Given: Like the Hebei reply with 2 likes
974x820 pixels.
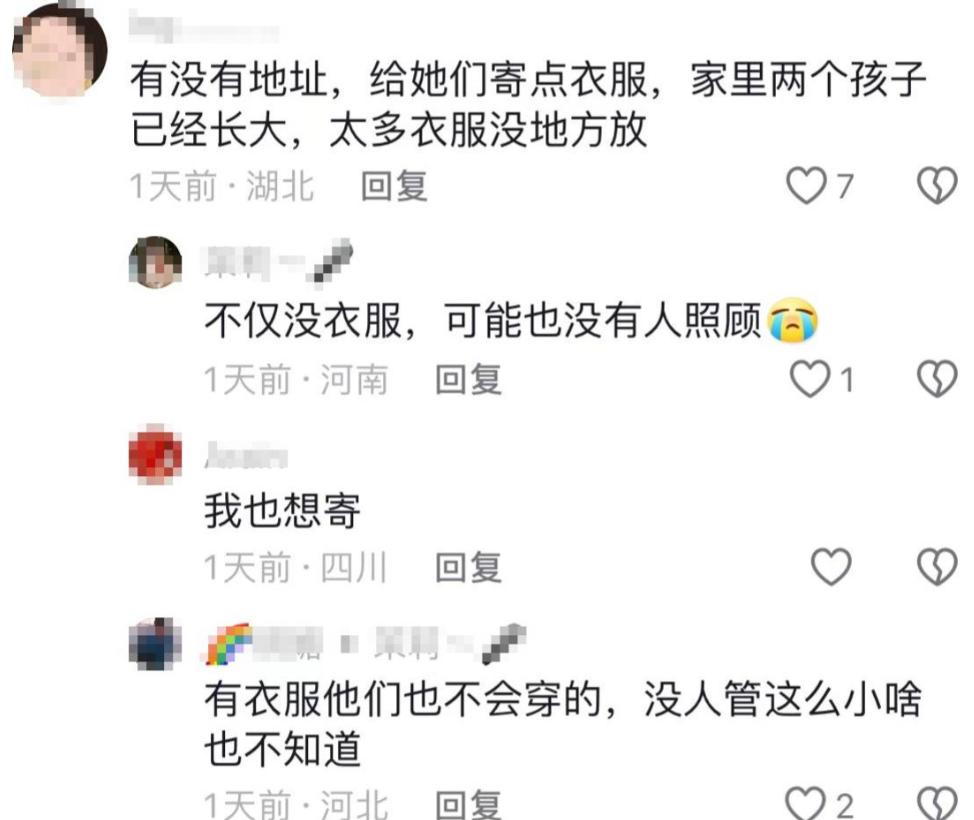Looking at the screenshot, I should pos(806,803).
